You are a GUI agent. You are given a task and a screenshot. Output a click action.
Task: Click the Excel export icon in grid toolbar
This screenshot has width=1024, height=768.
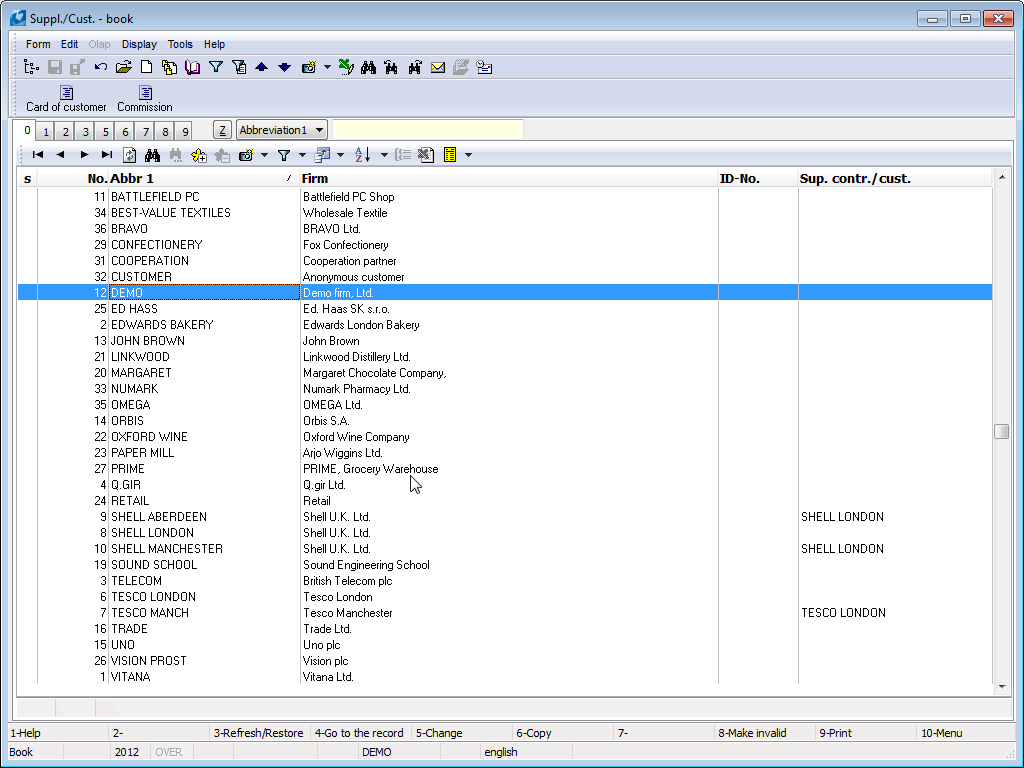(x=426, y=155)
